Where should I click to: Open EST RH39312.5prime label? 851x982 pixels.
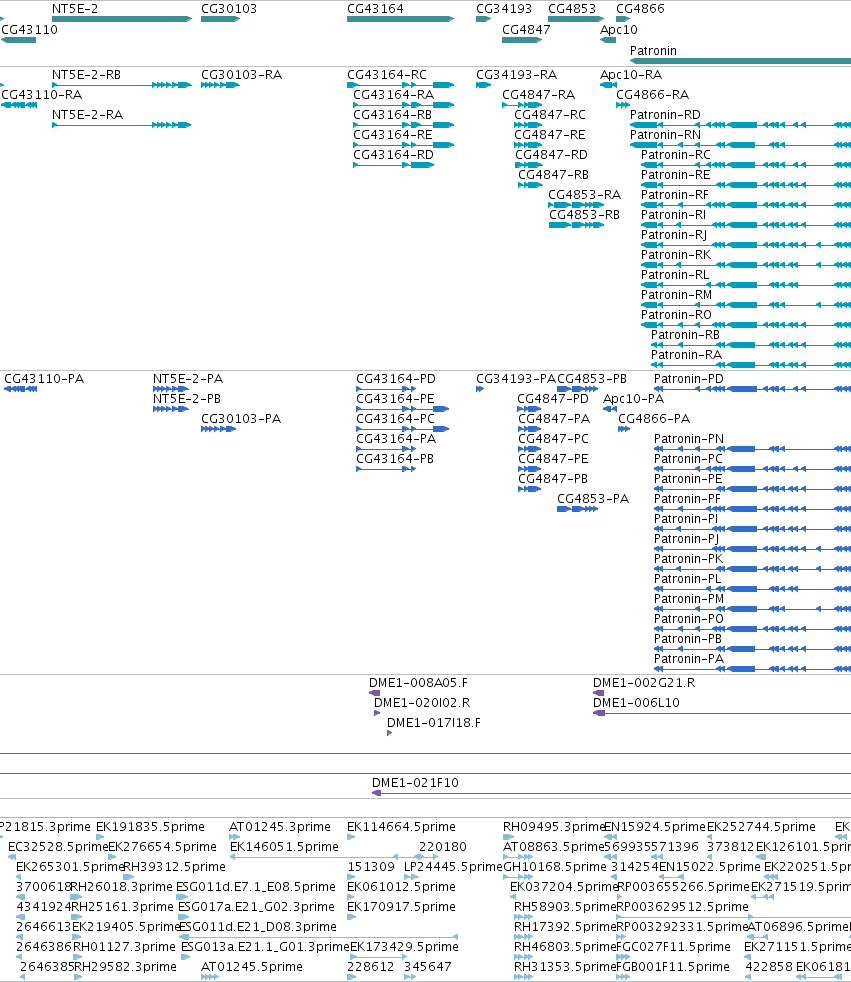pos(175,867)
